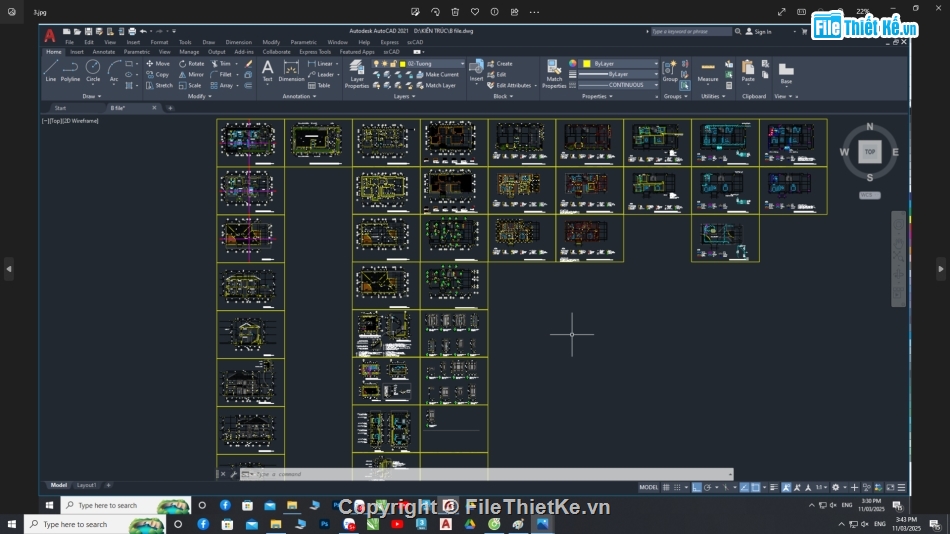Toggle the layer lock padlock icon

pos(393,64)
